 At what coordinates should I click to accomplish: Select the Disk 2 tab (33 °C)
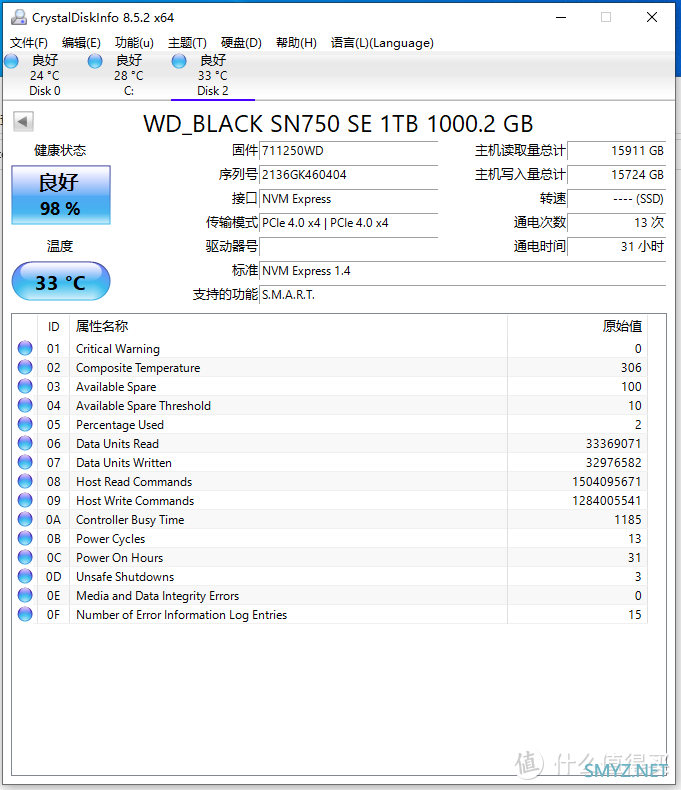213,76
